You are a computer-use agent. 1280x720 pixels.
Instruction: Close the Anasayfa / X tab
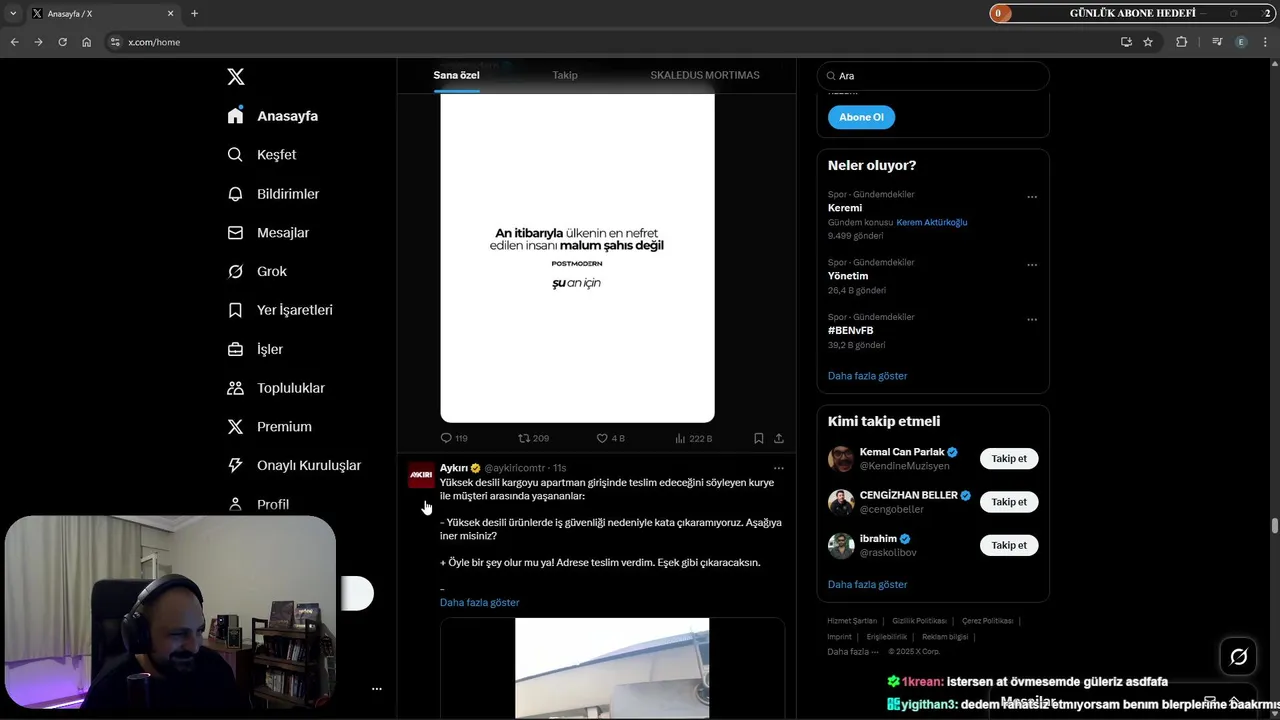click(170, 13)
